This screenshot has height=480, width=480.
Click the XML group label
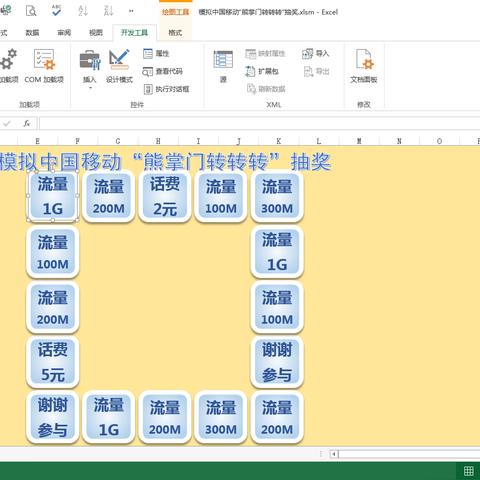[x=274, y=105]
